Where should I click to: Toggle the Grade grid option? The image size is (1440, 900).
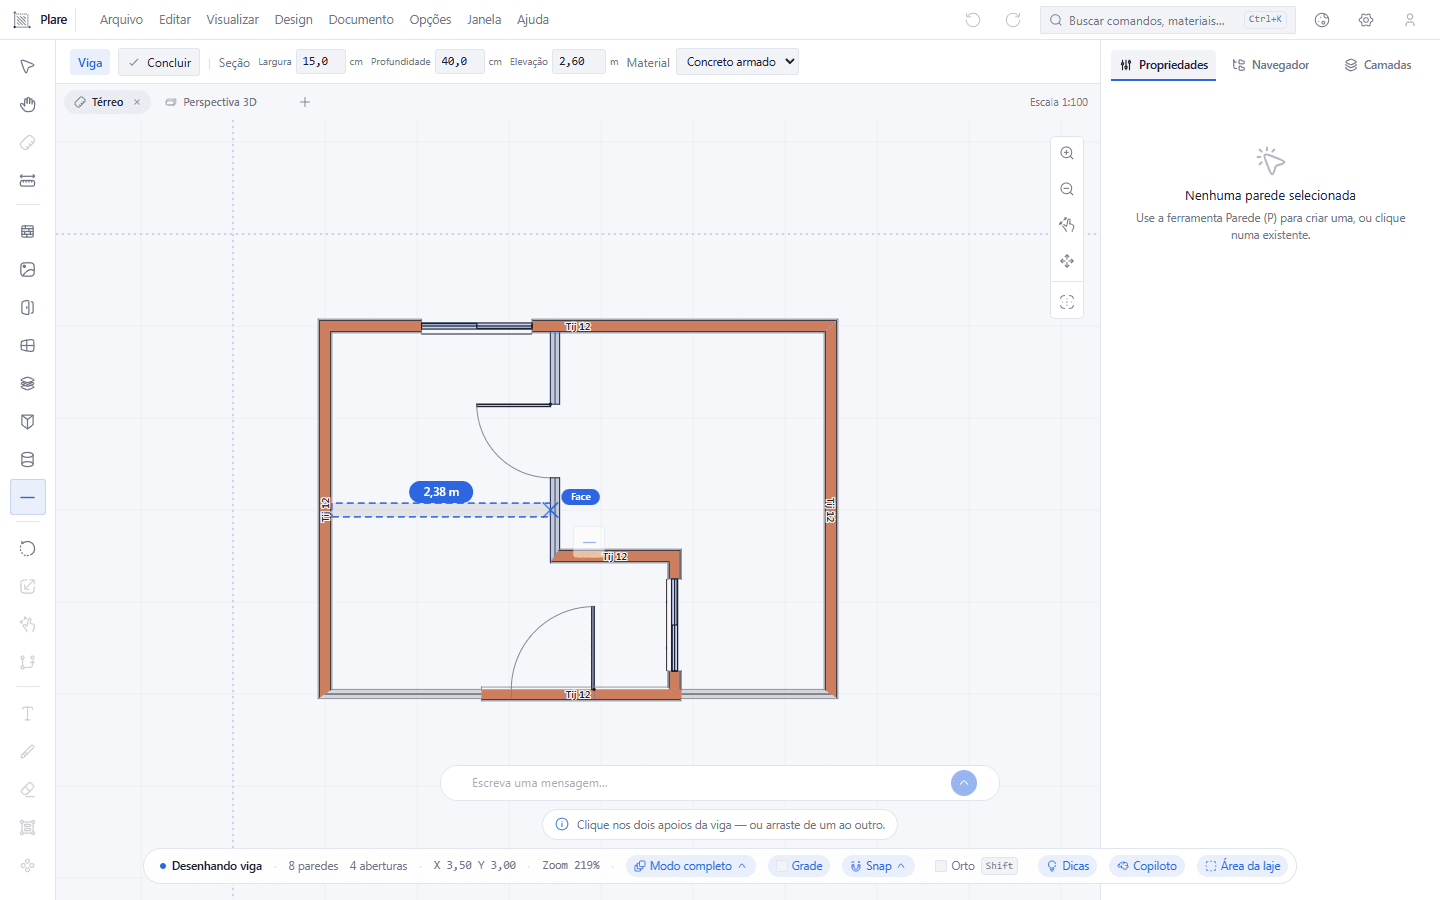(799, 866)
